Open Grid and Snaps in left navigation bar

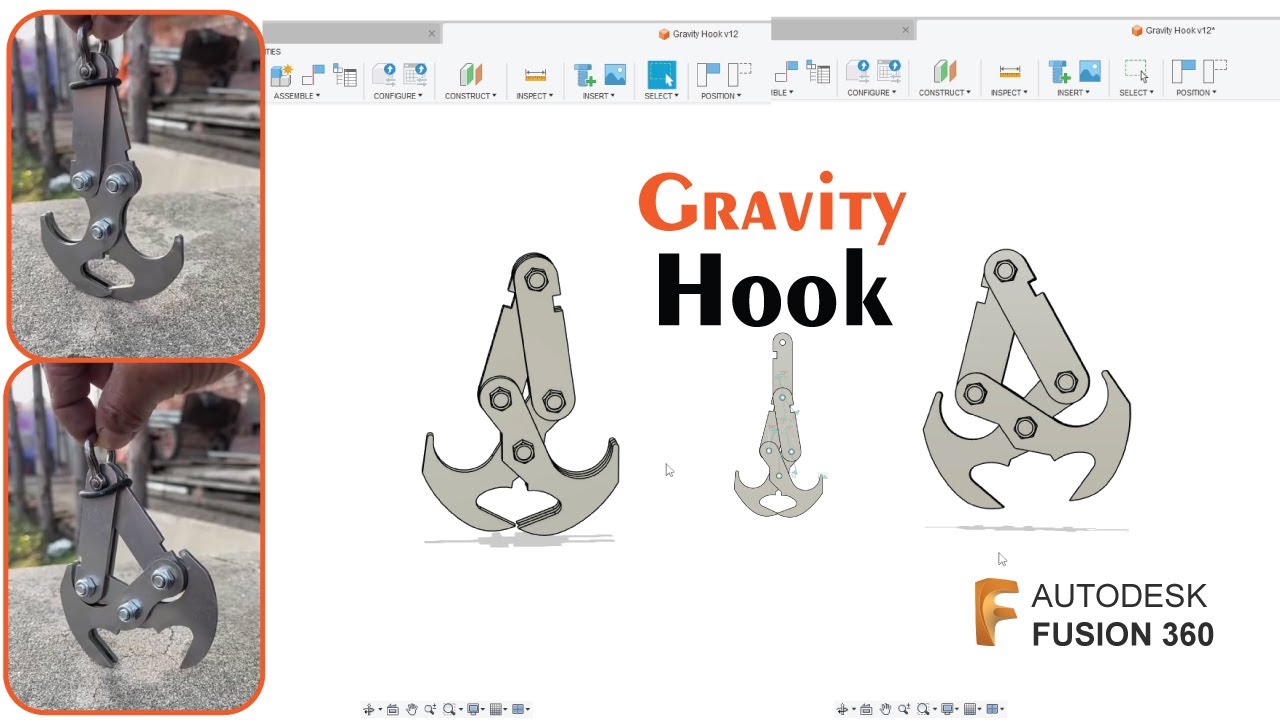(x=496, y=709)
